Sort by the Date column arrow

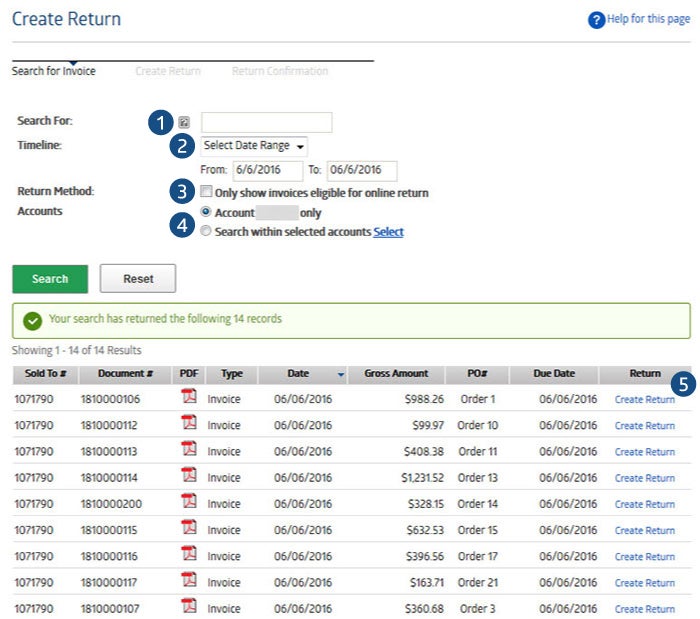(342, 375)
